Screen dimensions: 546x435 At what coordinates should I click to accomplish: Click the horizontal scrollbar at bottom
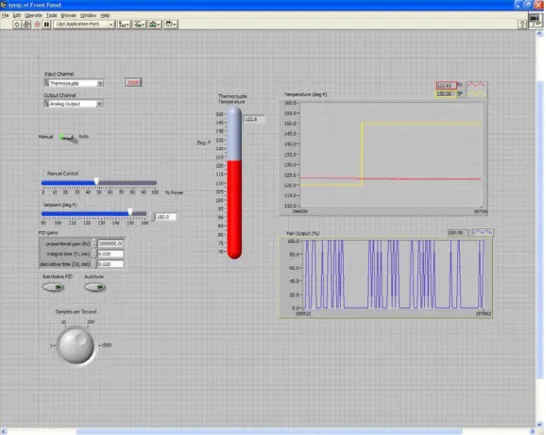coord(269,432)
